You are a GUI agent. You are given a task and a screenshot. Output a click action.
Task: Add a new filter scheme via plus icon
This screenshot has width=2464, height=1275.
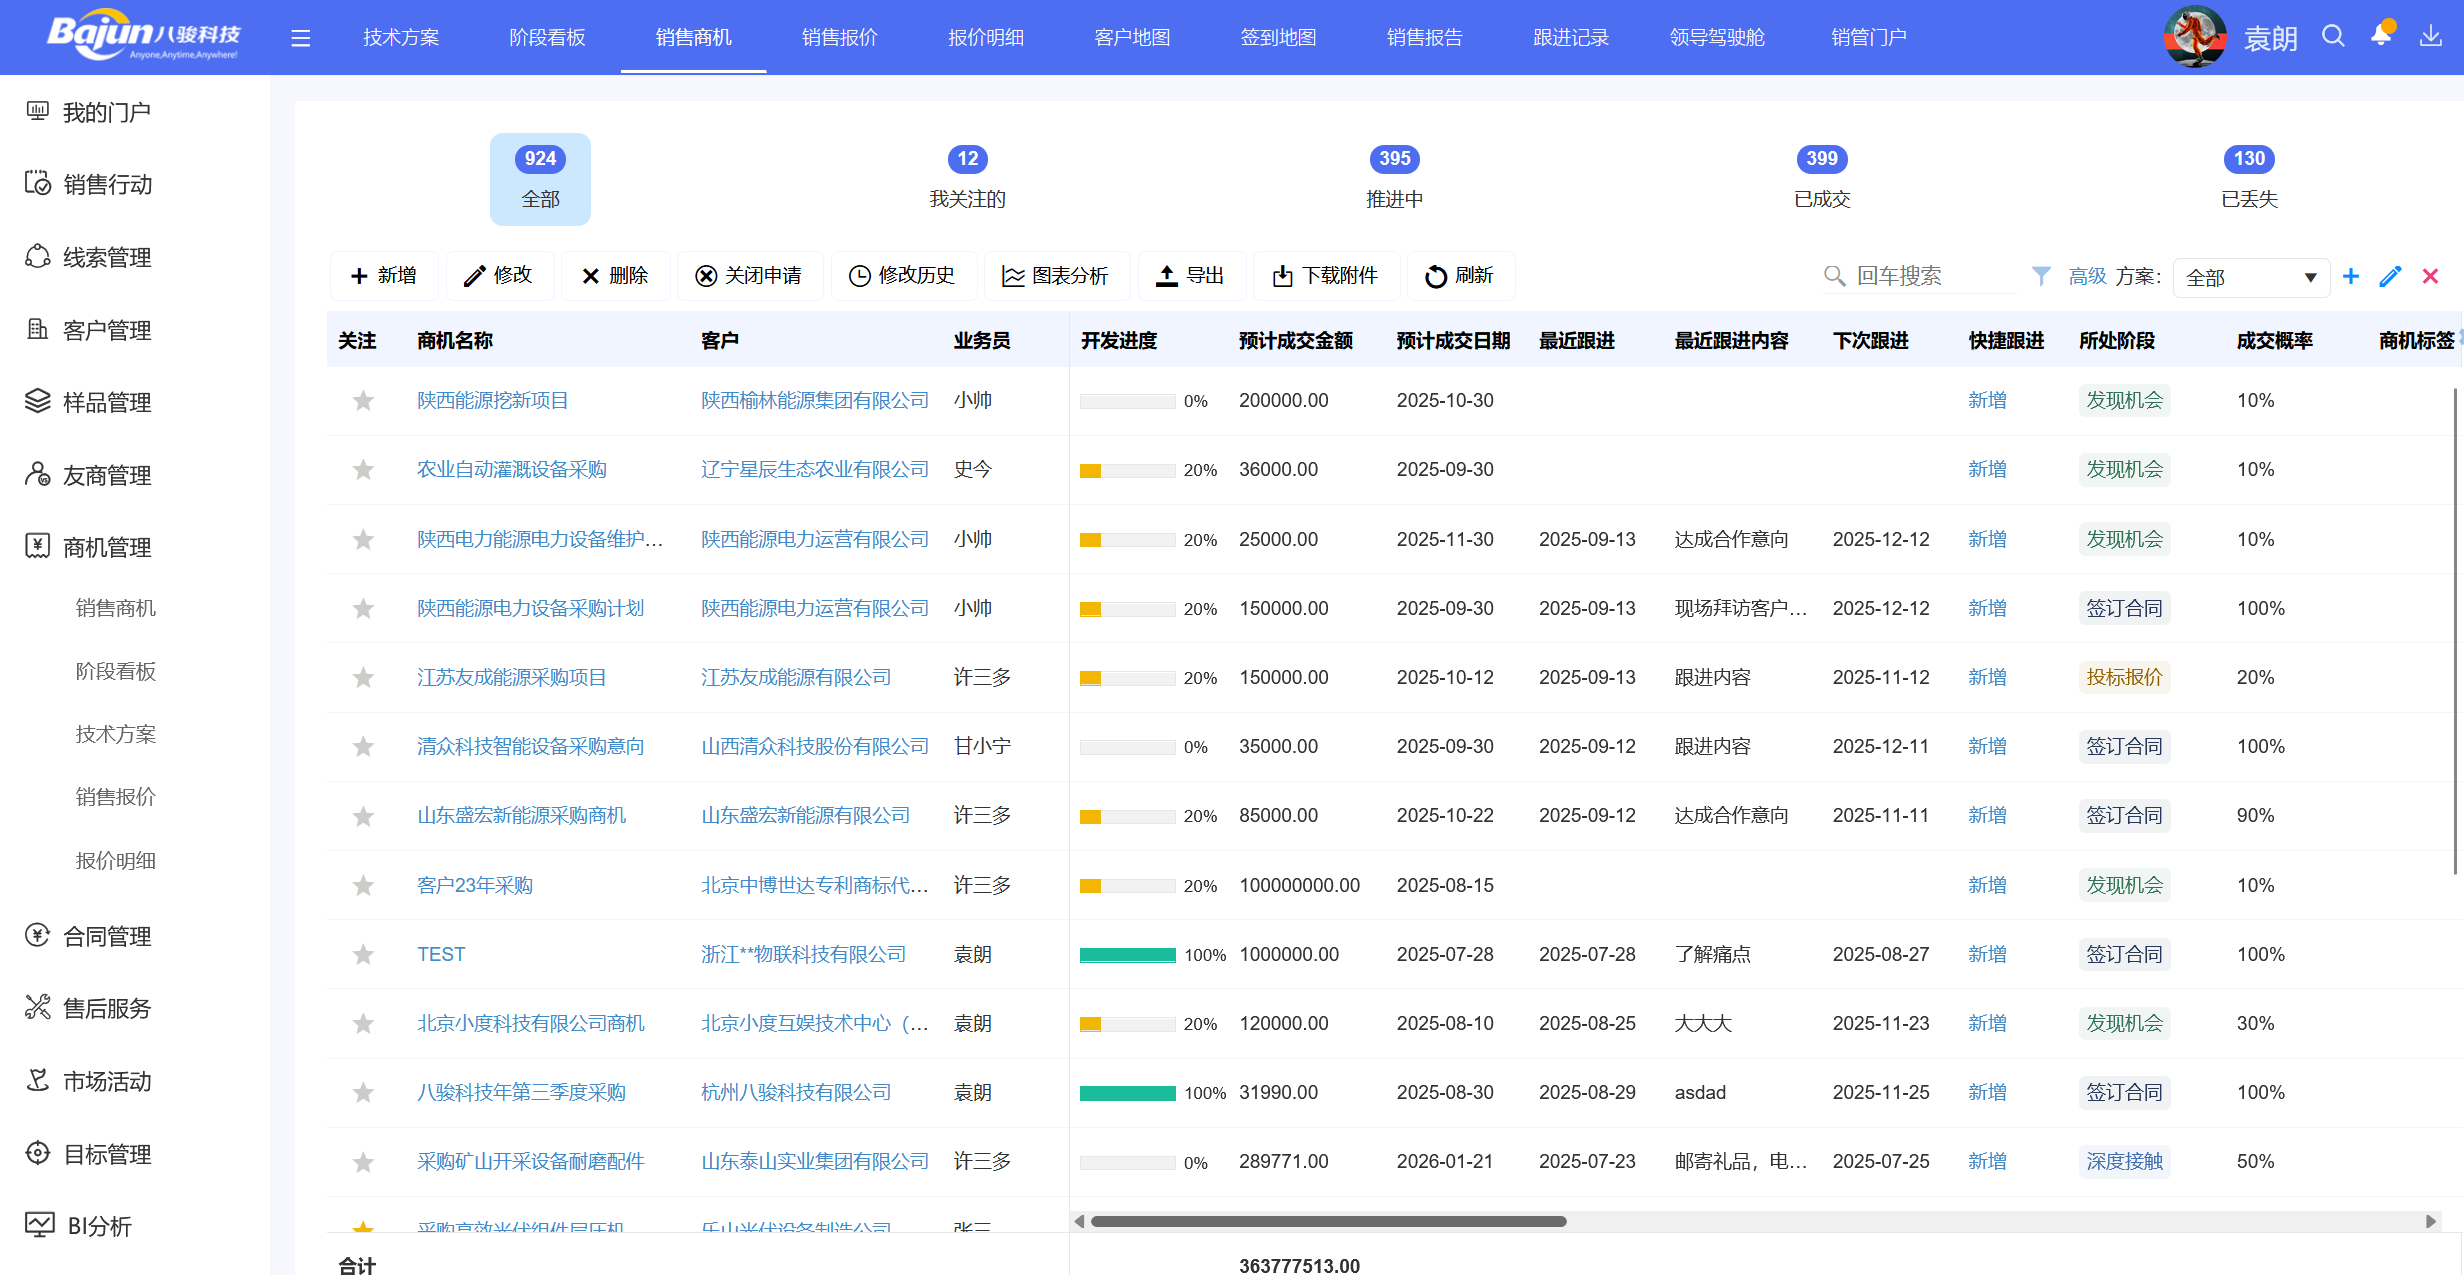tap(2351, 276)
